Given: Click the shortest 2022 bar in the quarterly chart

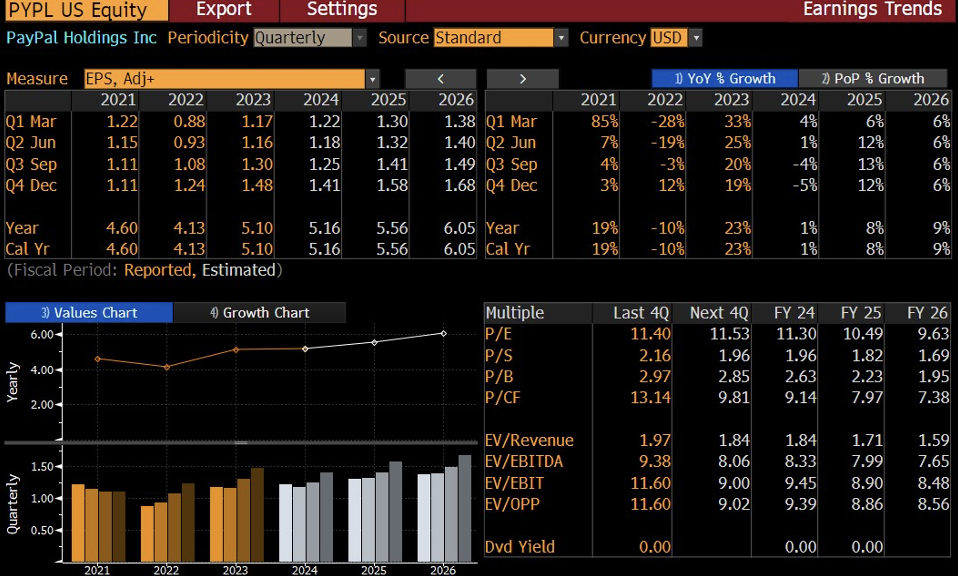Looking at the screenshot, I should click(x=147, y=534).
